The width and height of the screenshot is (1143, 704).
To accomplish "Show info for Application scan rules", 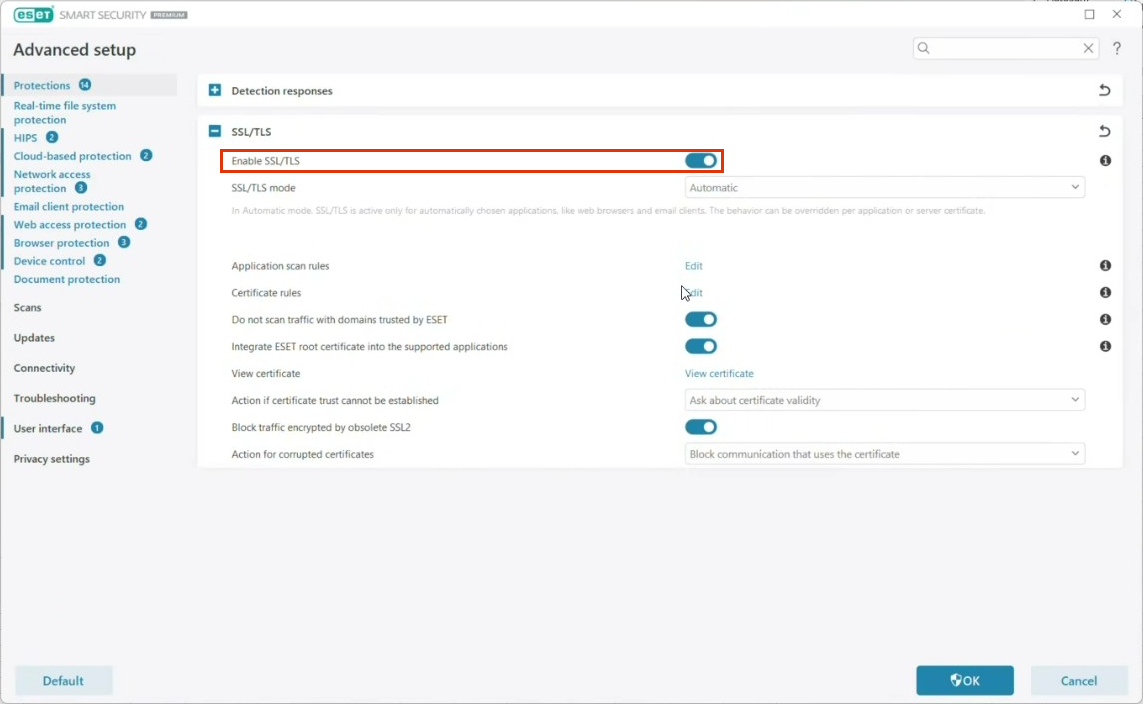I will [1105, 265].
